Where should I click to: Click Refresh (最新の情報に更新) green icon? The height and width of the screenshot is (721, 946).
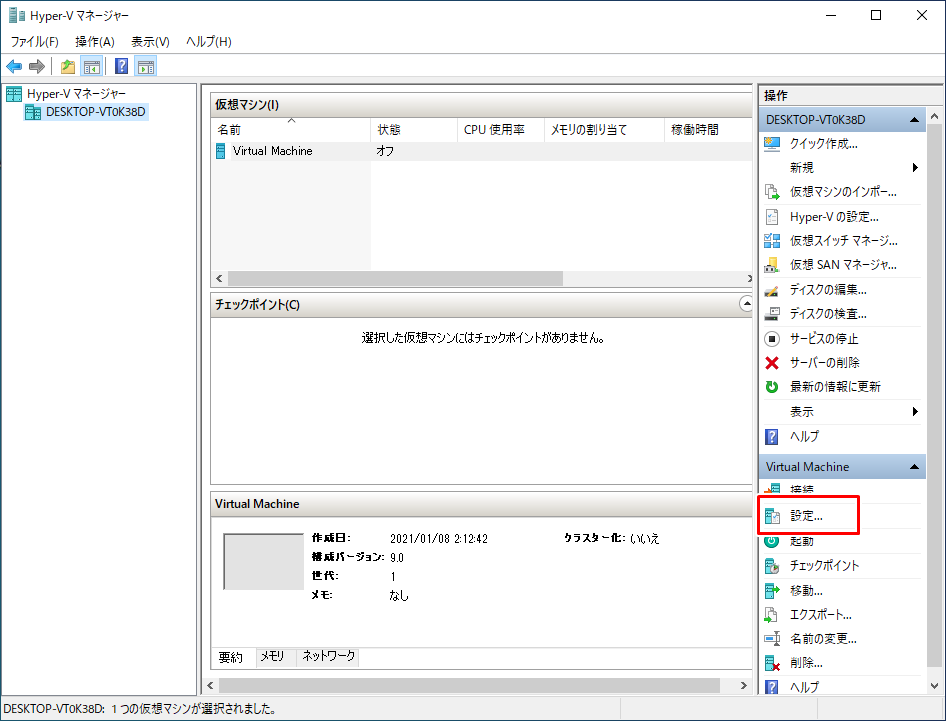pyautogui.click(x=772, y=387)
